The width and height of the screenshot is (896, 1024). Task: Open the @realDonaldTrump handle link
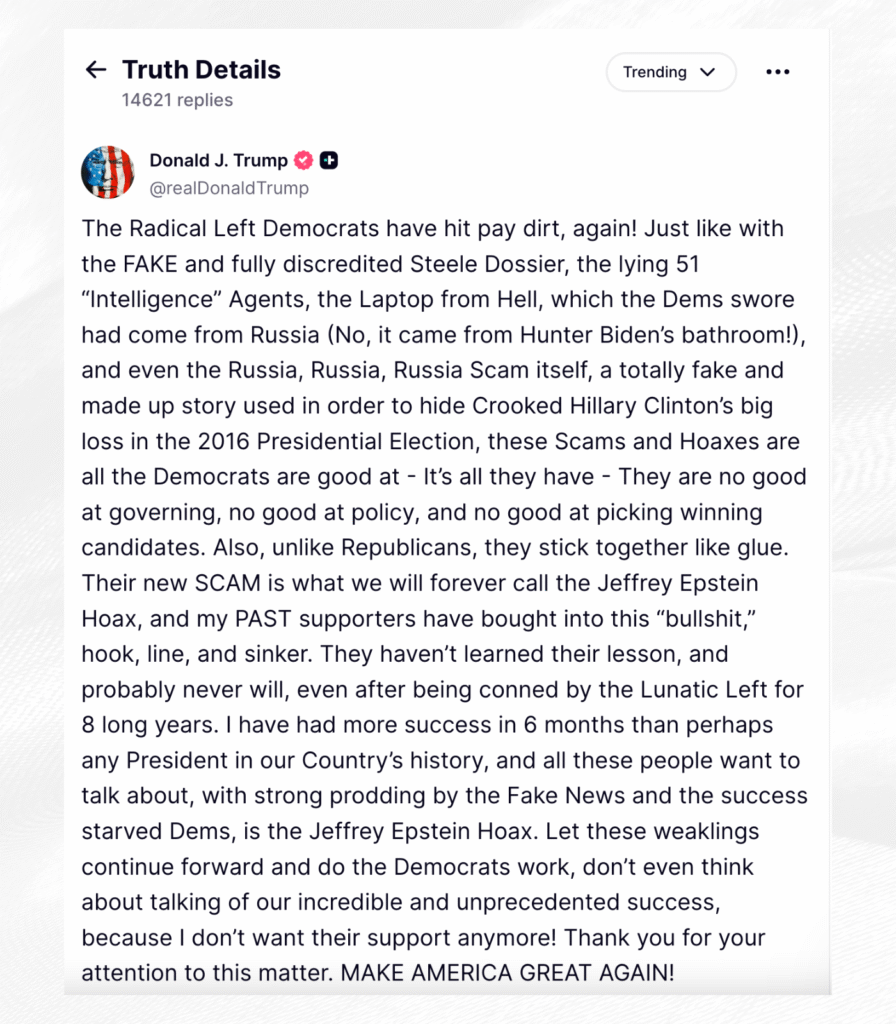tap(229, 188)
